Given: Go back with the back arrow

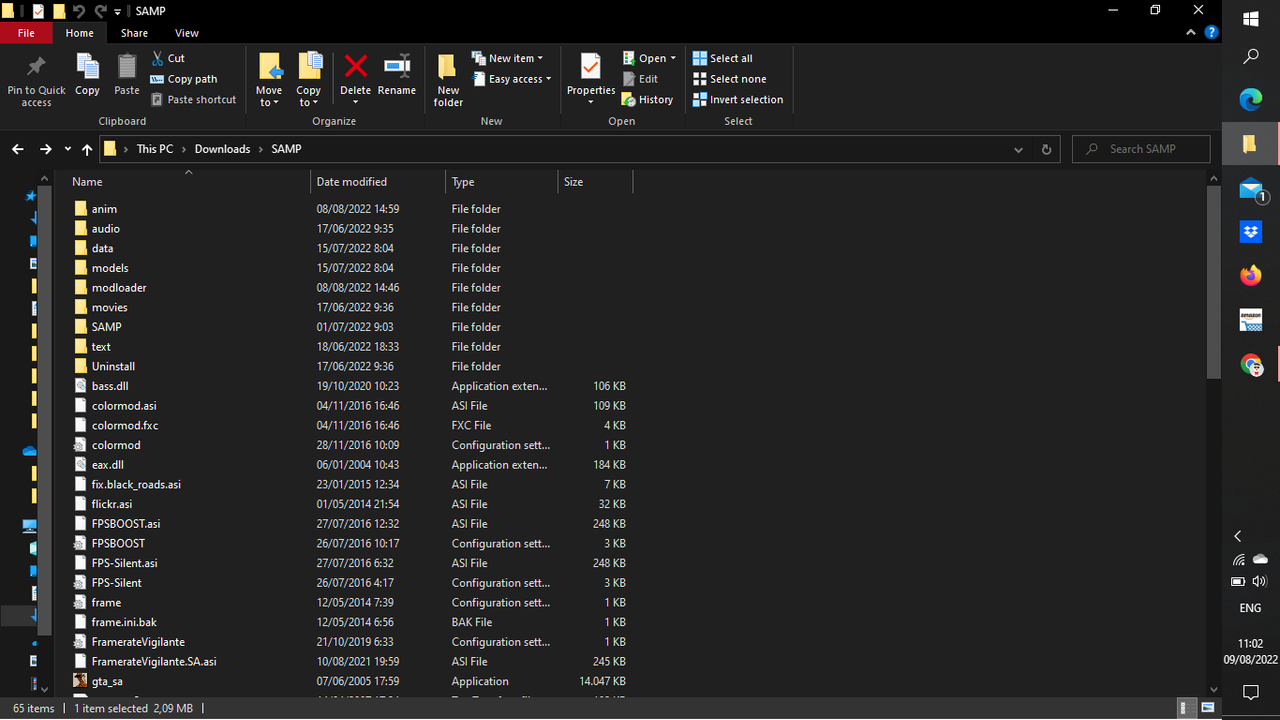Looking at the screenshot, I should [18, 149].
